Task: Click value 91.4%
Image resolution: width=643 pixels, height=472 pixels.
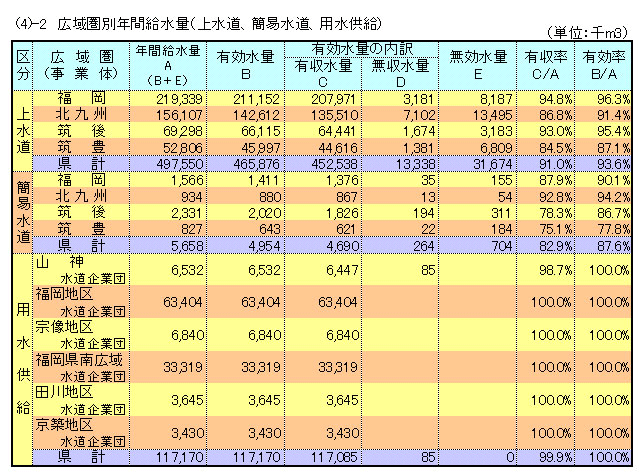Action: point(613,115)
